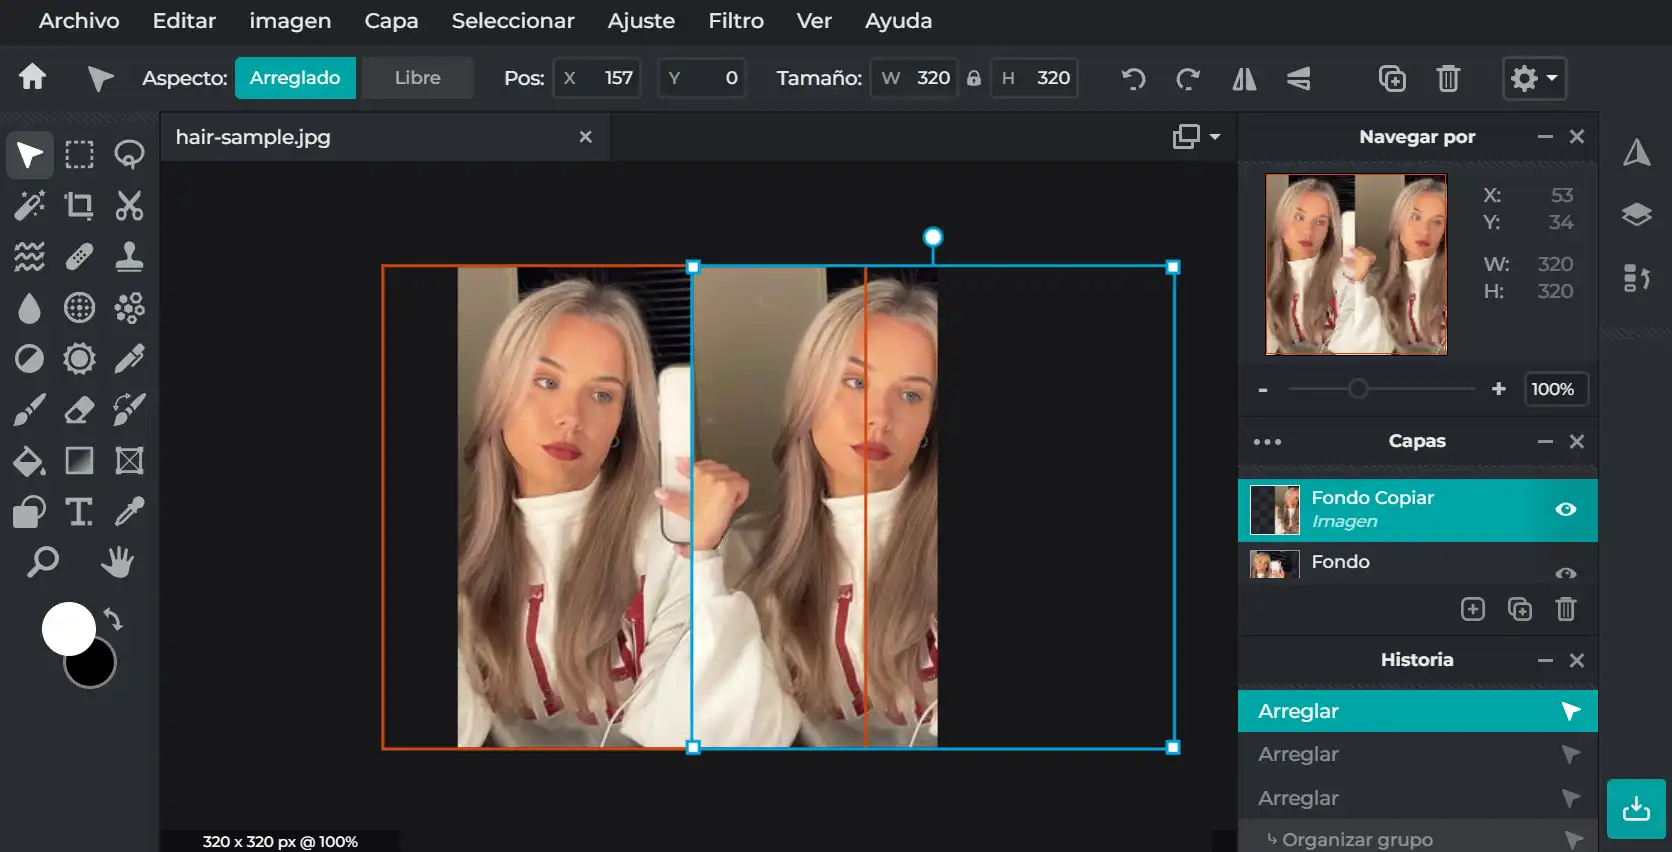Activate the Text tool

click(x=79, y=512)
